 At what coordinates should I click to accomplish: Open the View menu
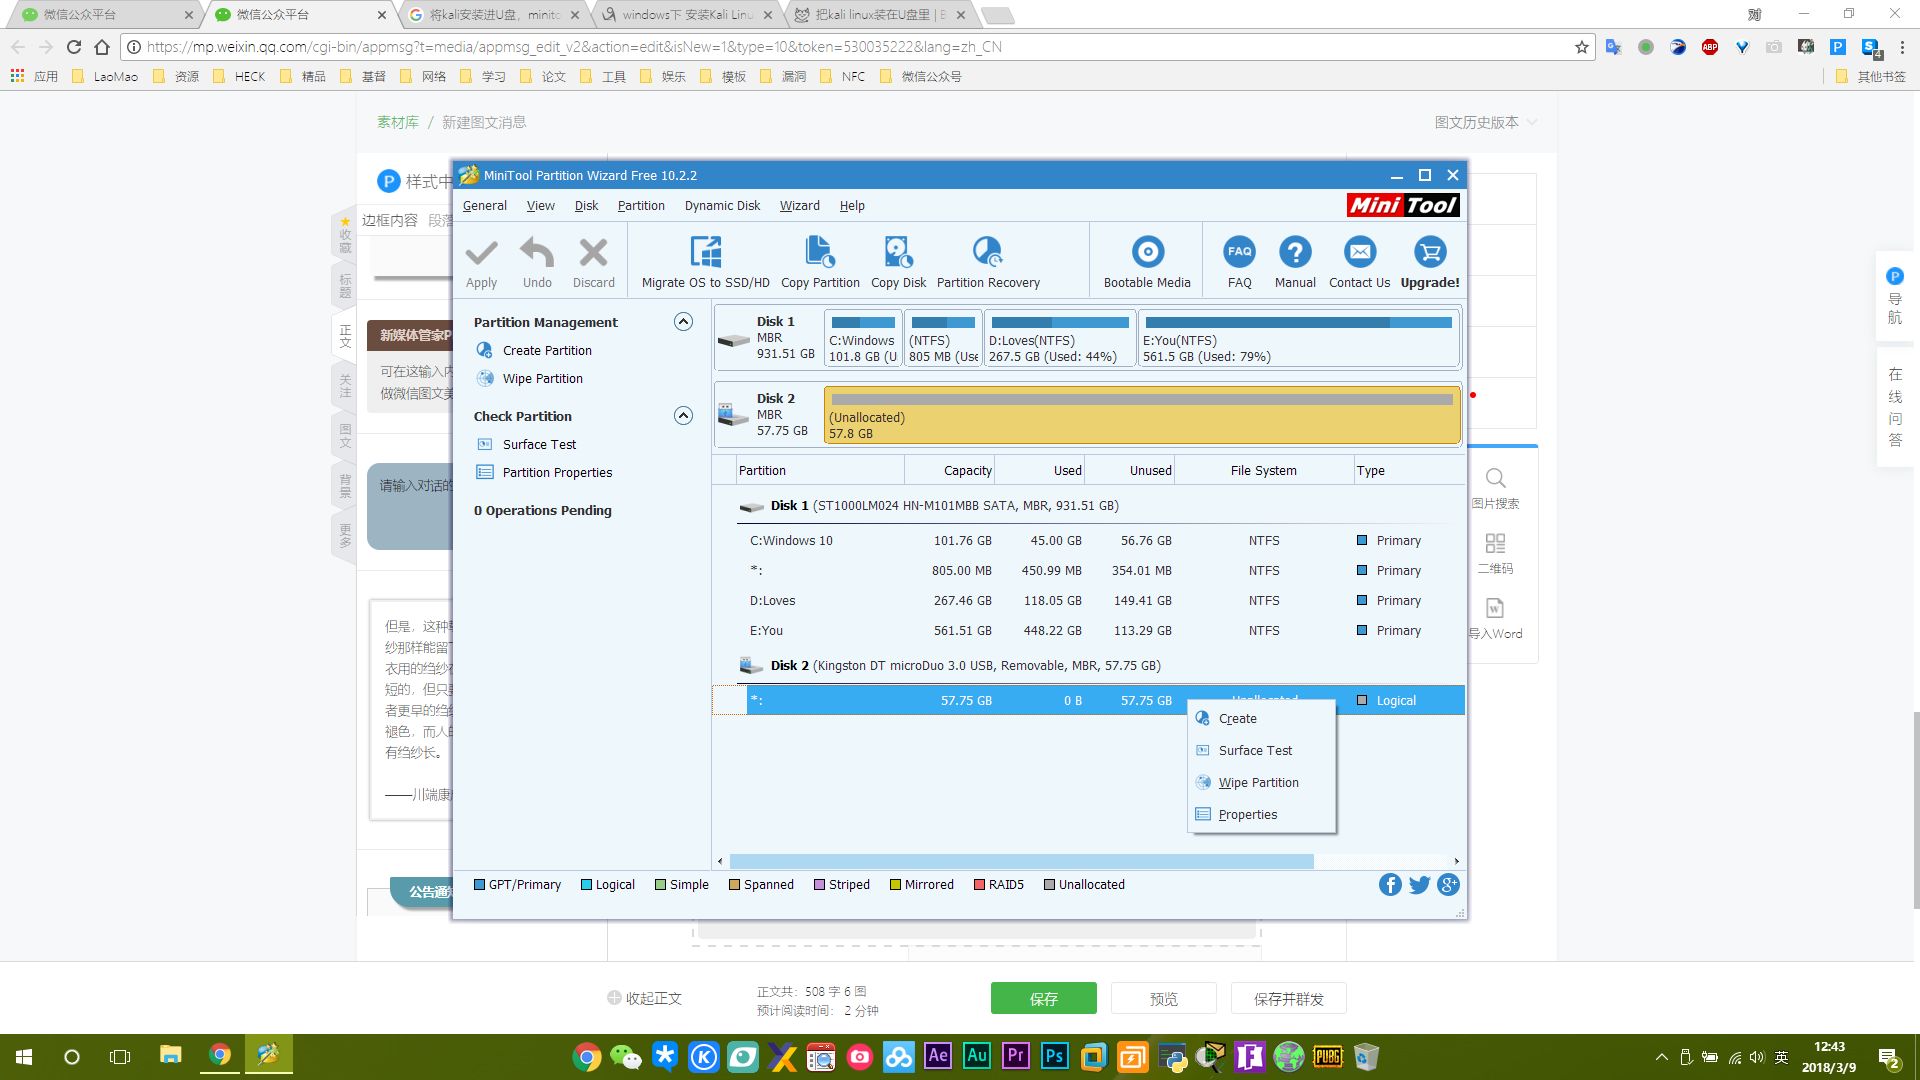click(x=541, y=205)
